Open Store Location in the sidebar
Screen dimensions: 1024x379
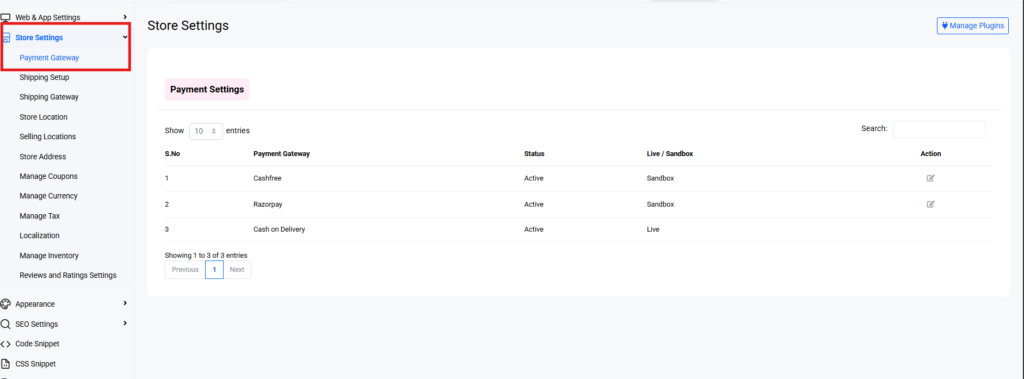44,117
